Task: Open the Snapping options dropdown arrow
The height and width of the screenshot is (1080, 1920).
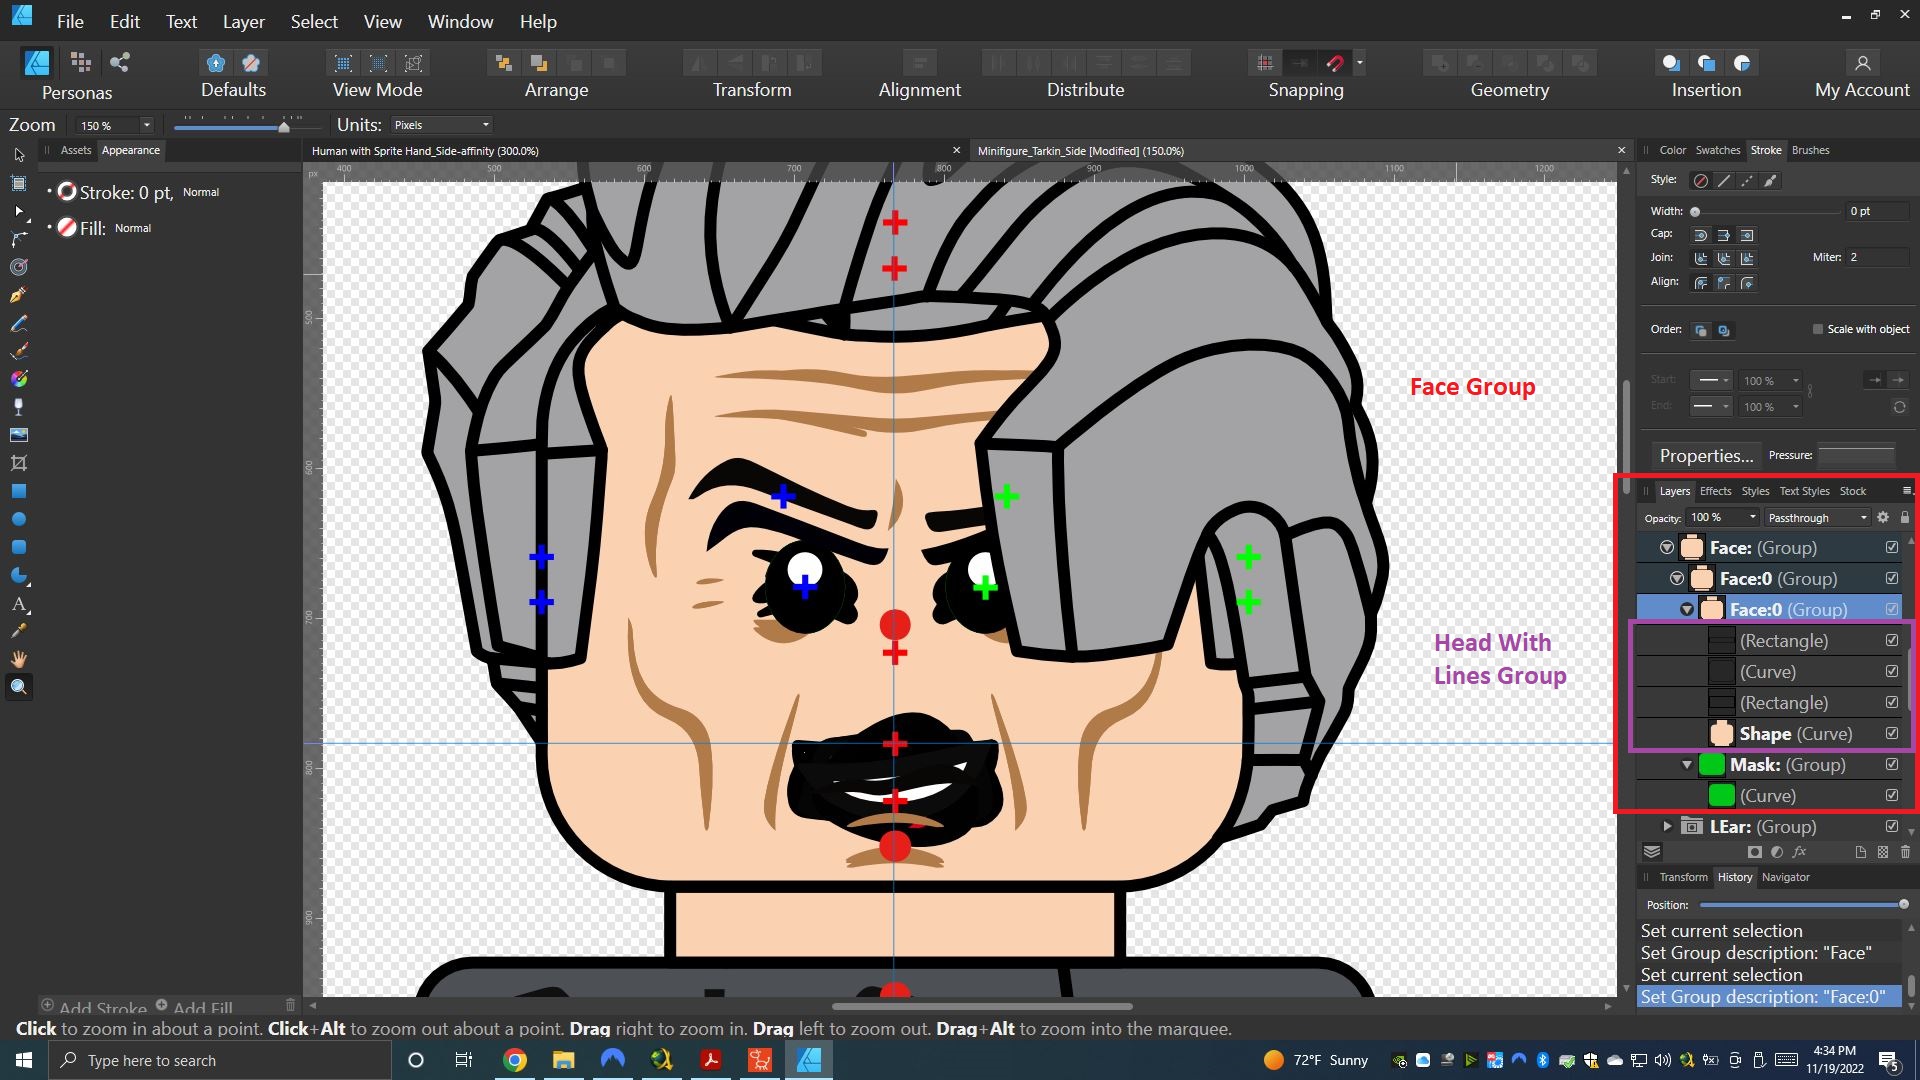Action: (1360, 63)
